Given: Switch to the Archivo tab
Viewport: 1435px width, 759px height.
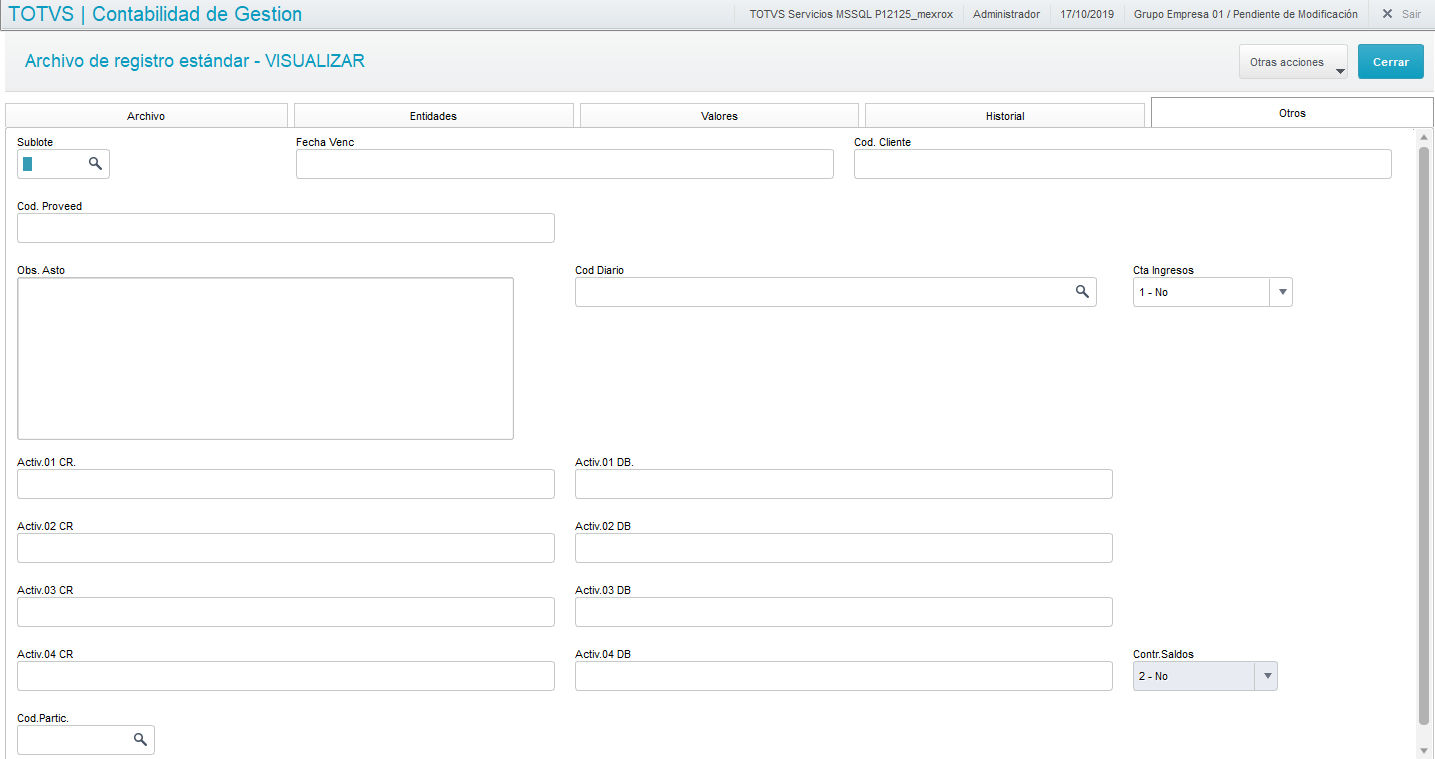Looking at the screenshot, I should (x=146, y=116).
